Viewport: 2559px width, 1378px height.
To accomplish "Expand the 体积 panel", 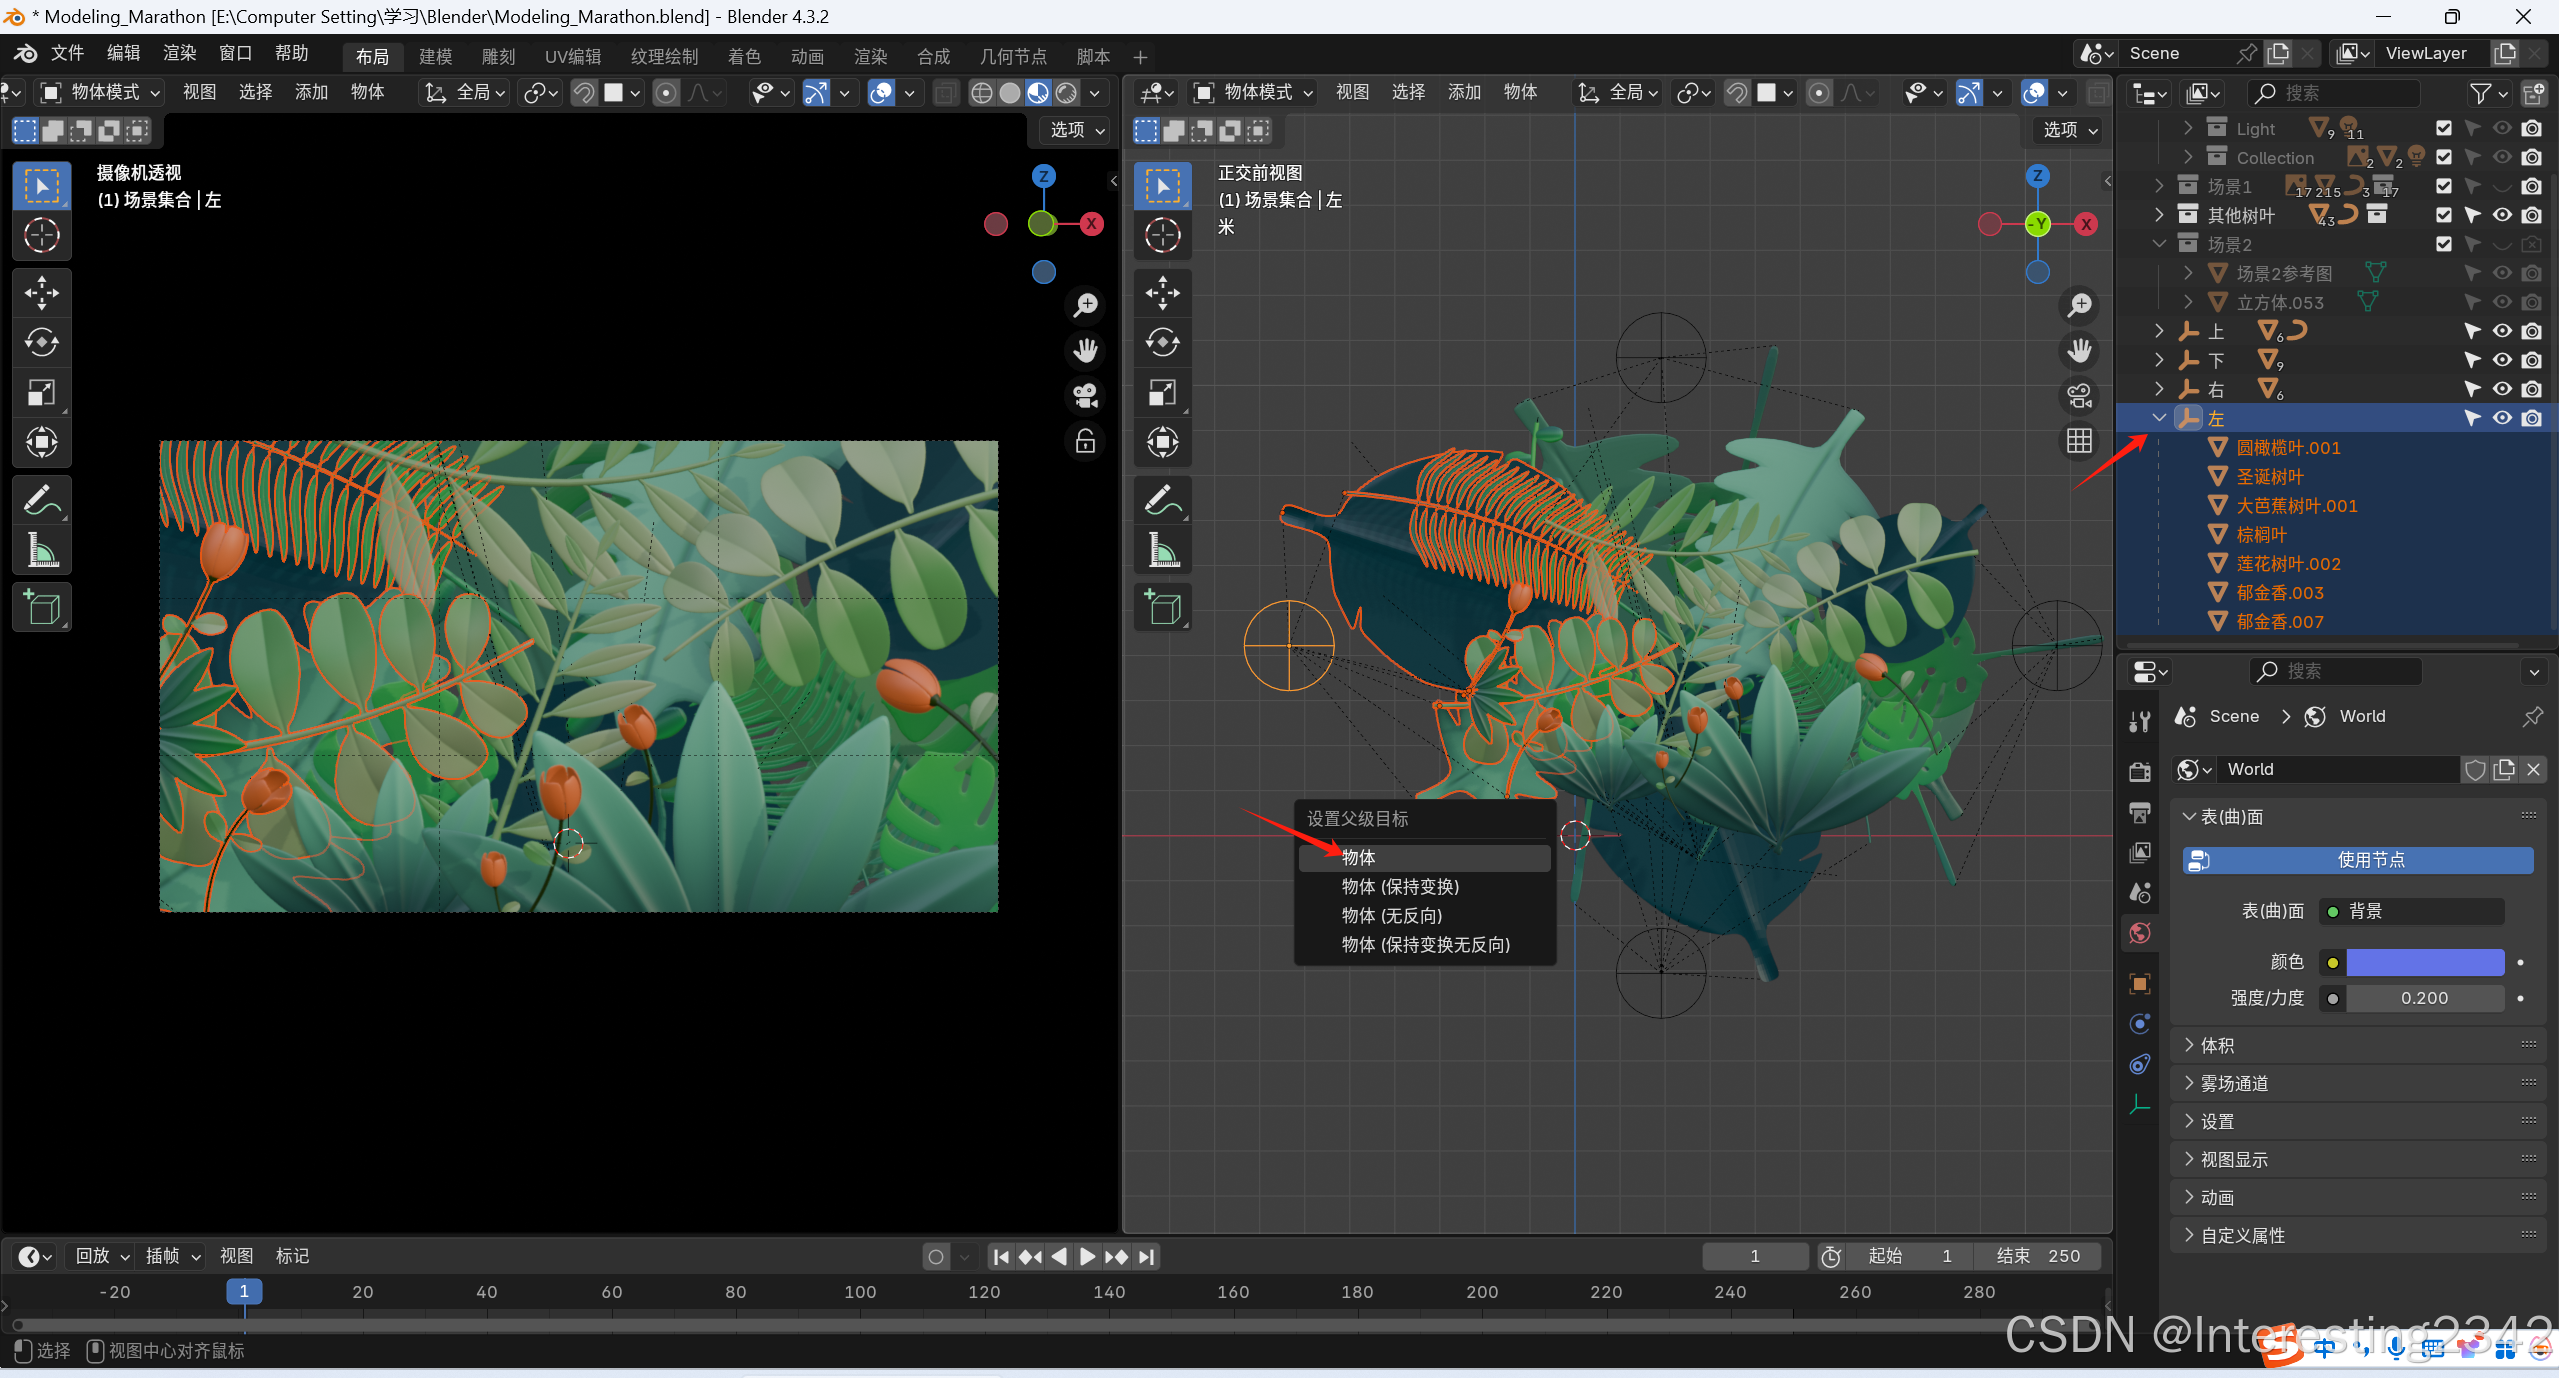I will (2217, 1045).
